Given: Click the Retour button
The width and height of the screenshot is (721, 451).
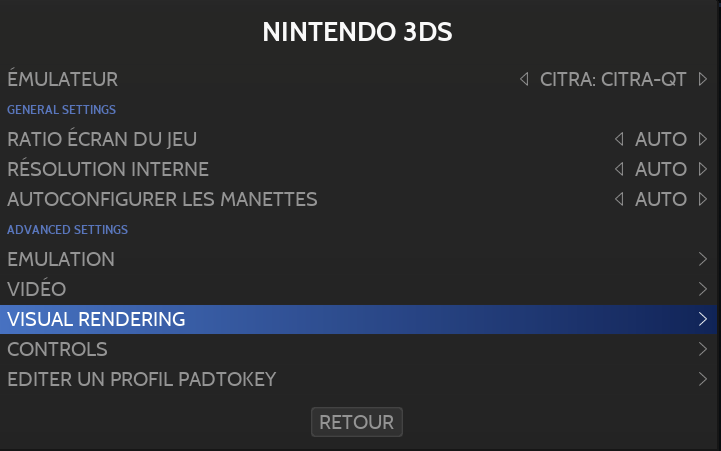Looking at the screenshot, I should (x=357, y=422).
